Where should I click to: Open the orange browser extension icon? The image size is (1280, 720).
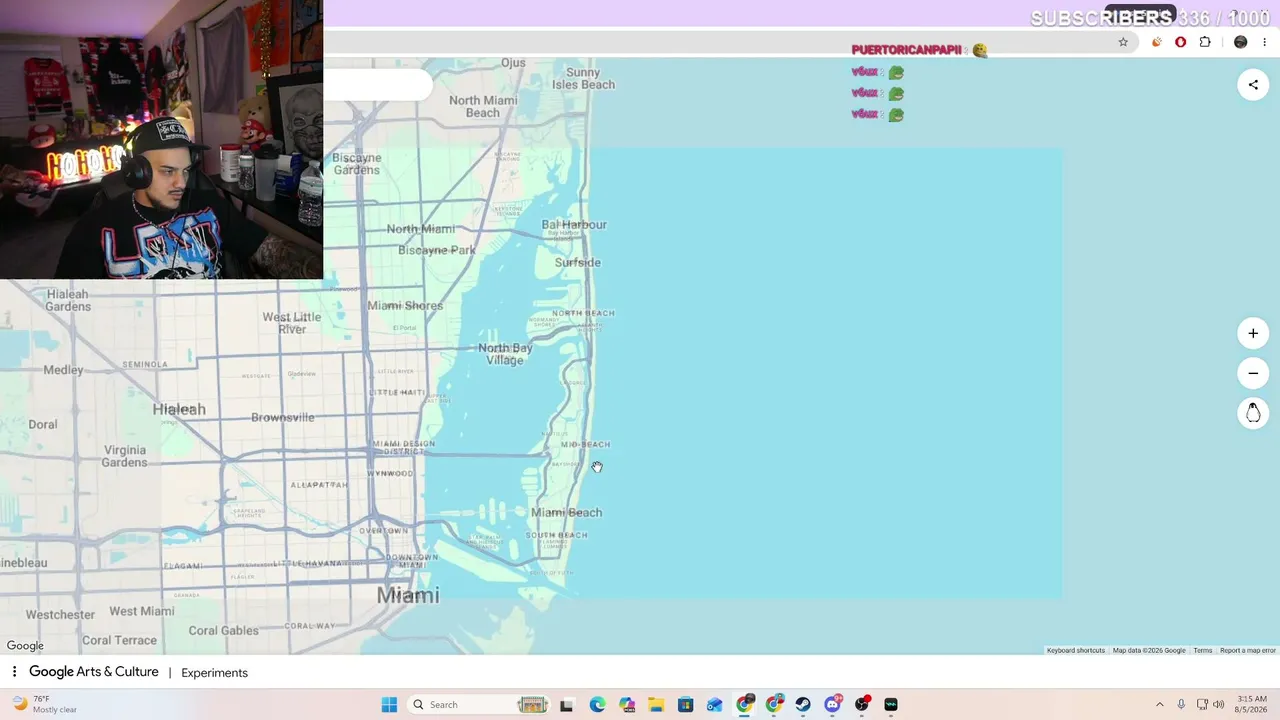[x=1157, y=42]
